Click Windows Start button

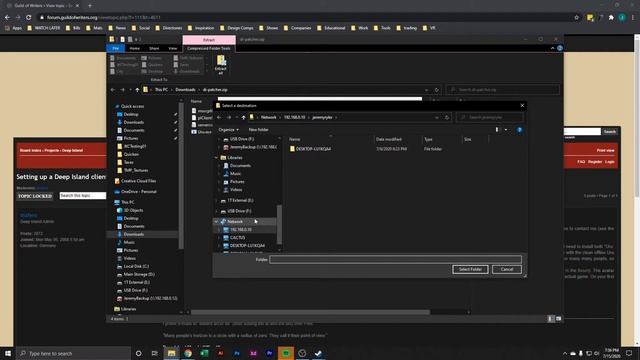8,353
